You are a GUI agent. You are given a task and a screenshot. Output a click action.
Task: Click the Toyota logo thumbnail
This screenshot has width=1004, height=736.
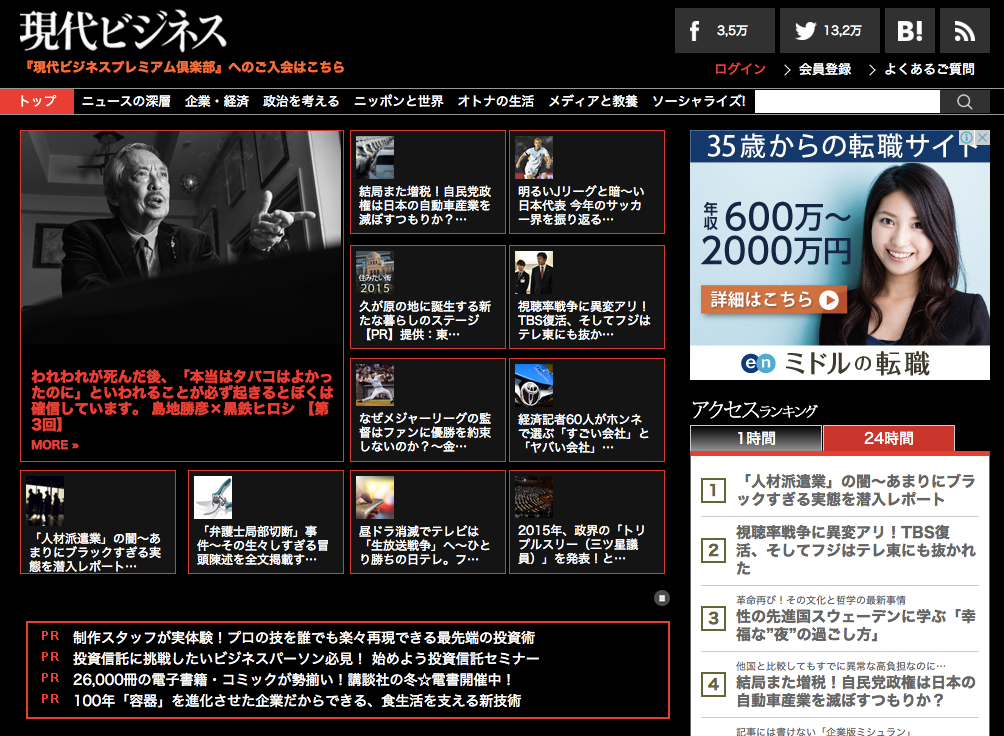tap(533, 385)
